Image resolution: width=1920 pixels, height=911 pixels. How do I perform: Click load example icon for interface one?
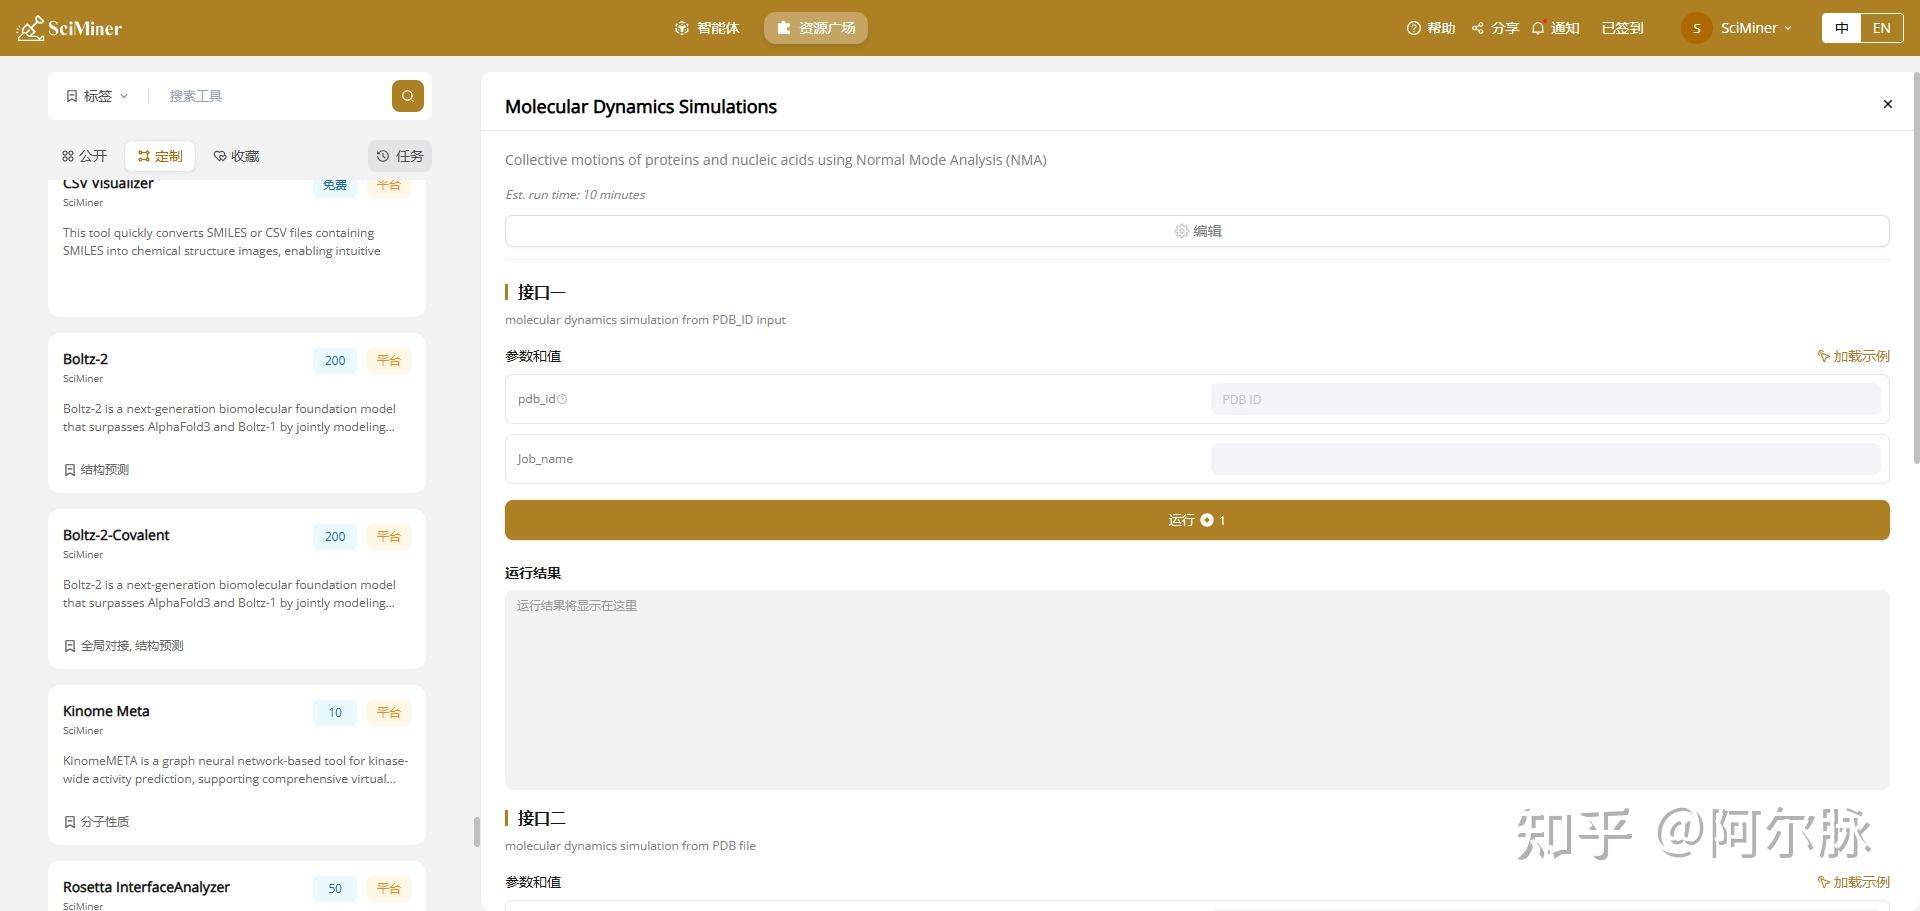1823,356
